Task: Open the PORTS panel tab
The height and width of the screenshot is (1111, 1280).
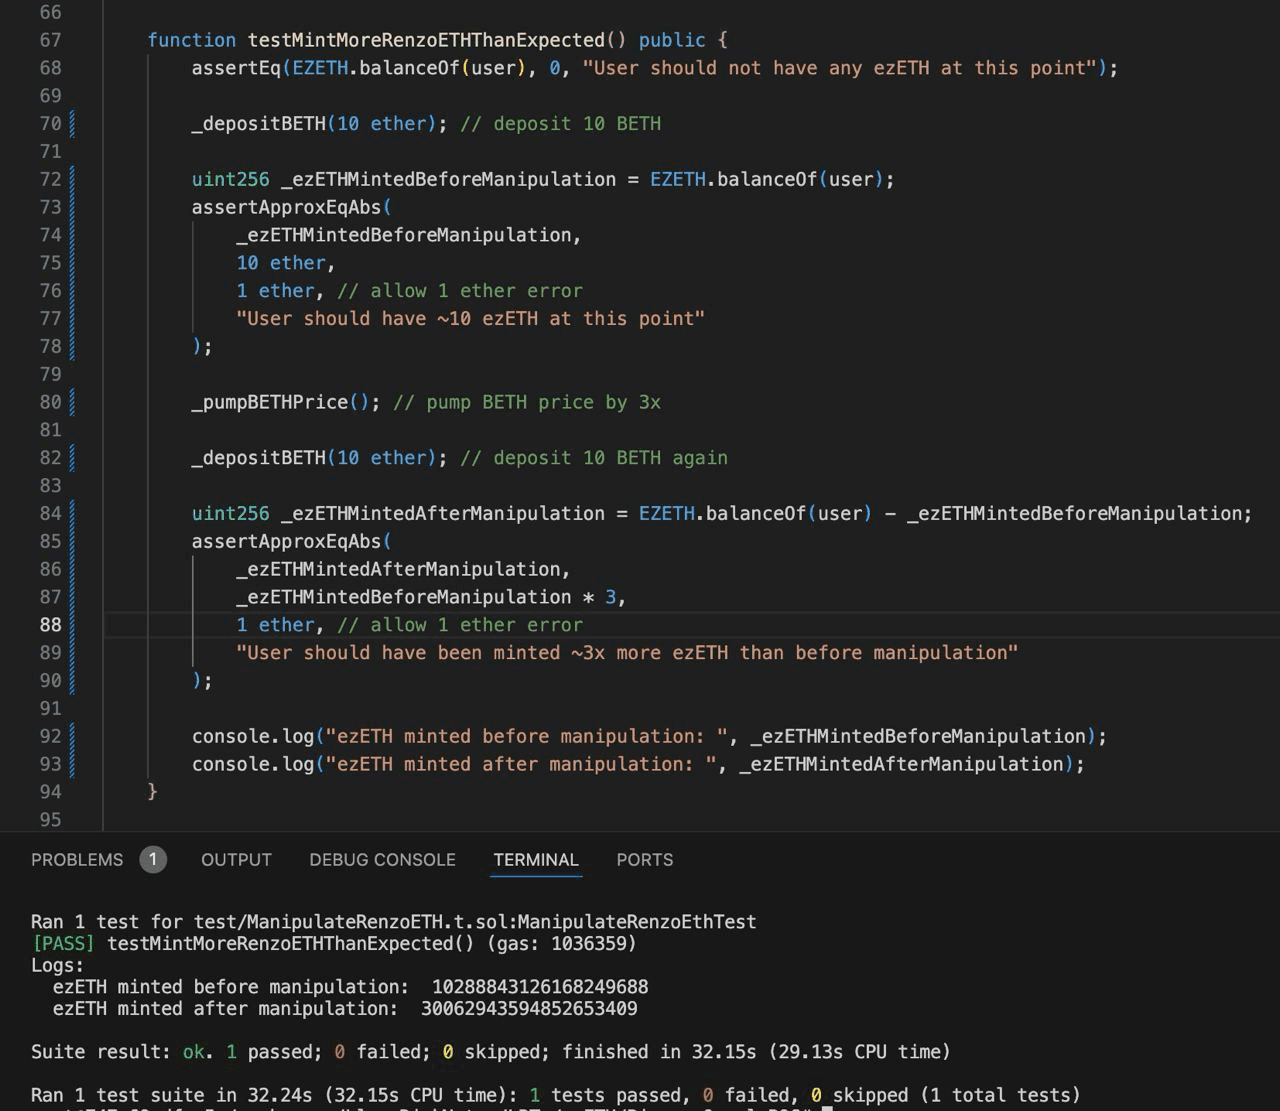Action: [x=644, y=860]
